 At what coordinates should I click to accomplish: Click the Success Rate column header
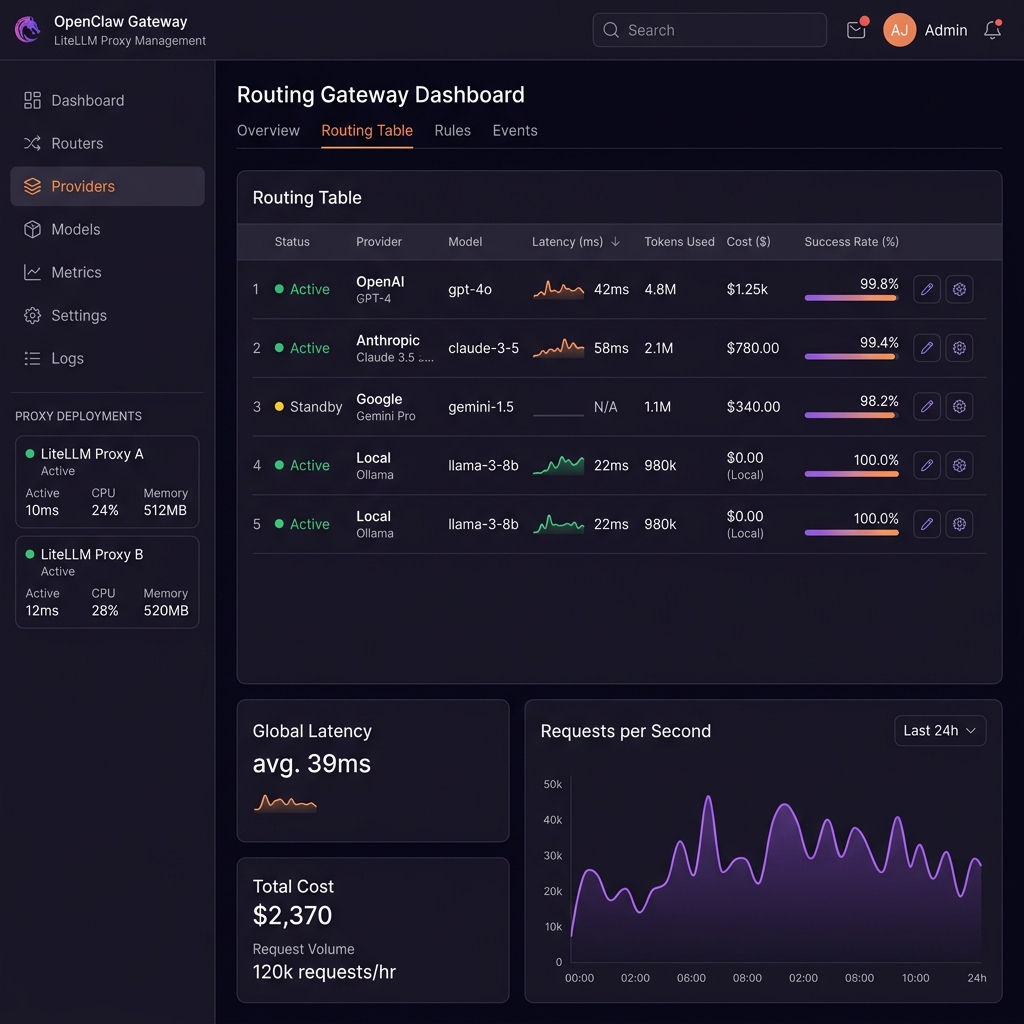[x=851, y=242]
